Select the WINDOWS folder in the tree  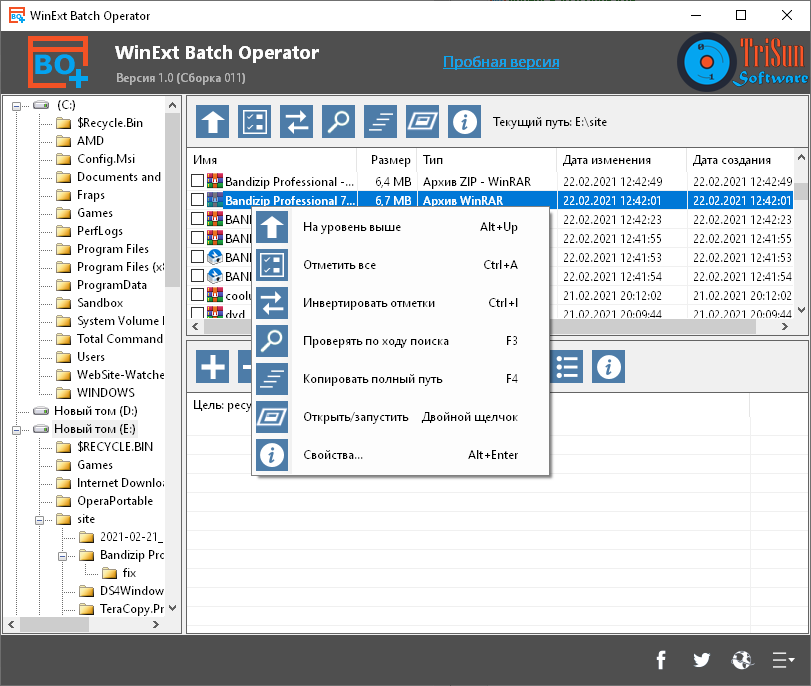(106, 393)
